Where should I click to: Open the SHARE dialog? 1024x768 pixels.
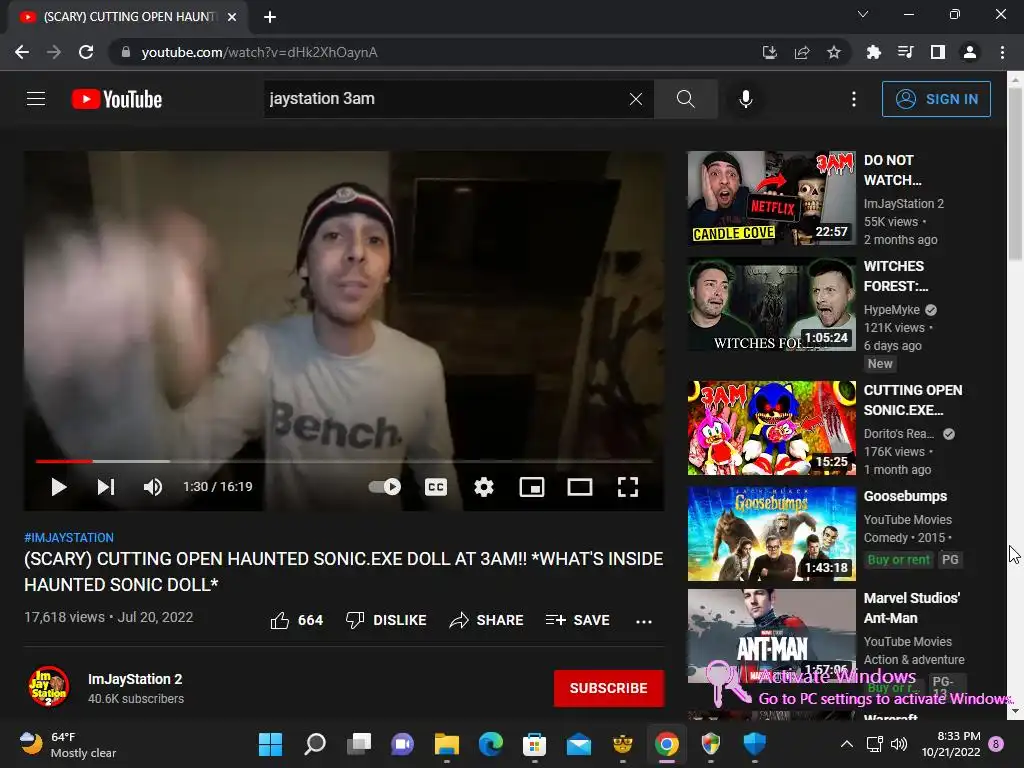487,620
